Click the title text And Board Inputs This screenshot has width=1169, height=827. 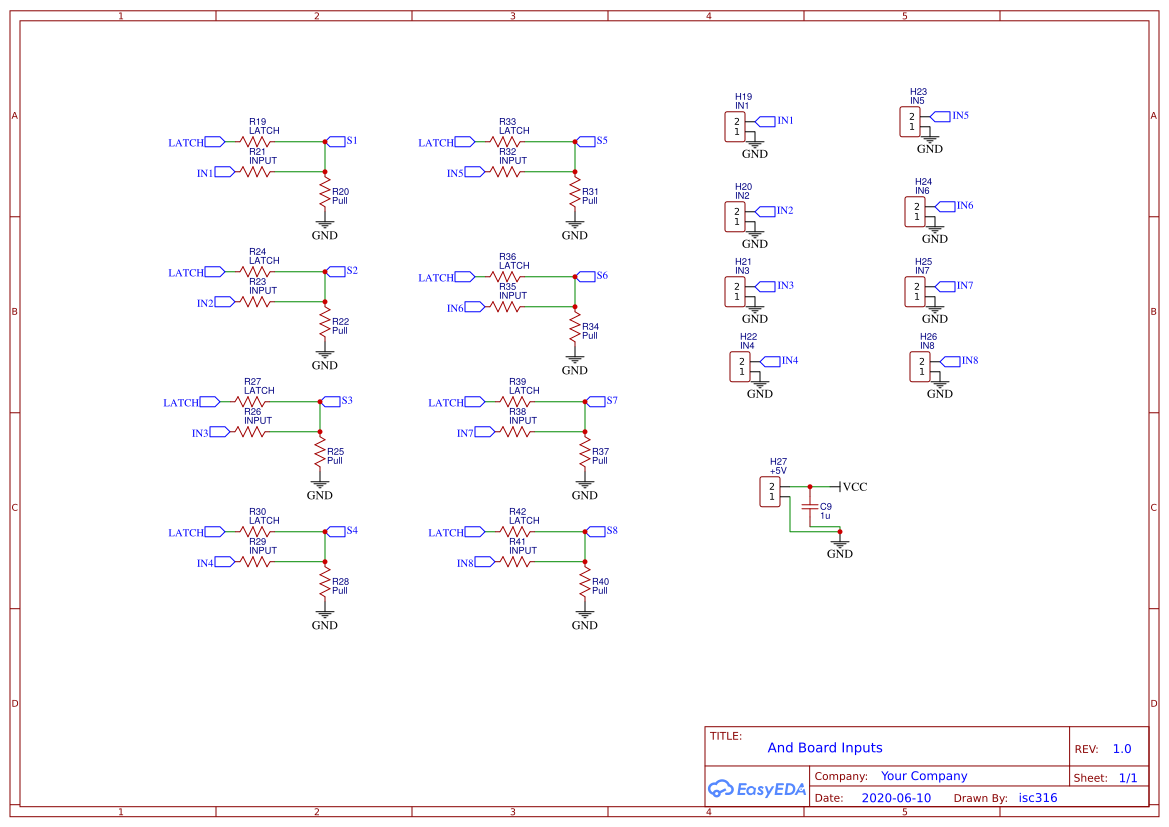click(x=825, y=747)
